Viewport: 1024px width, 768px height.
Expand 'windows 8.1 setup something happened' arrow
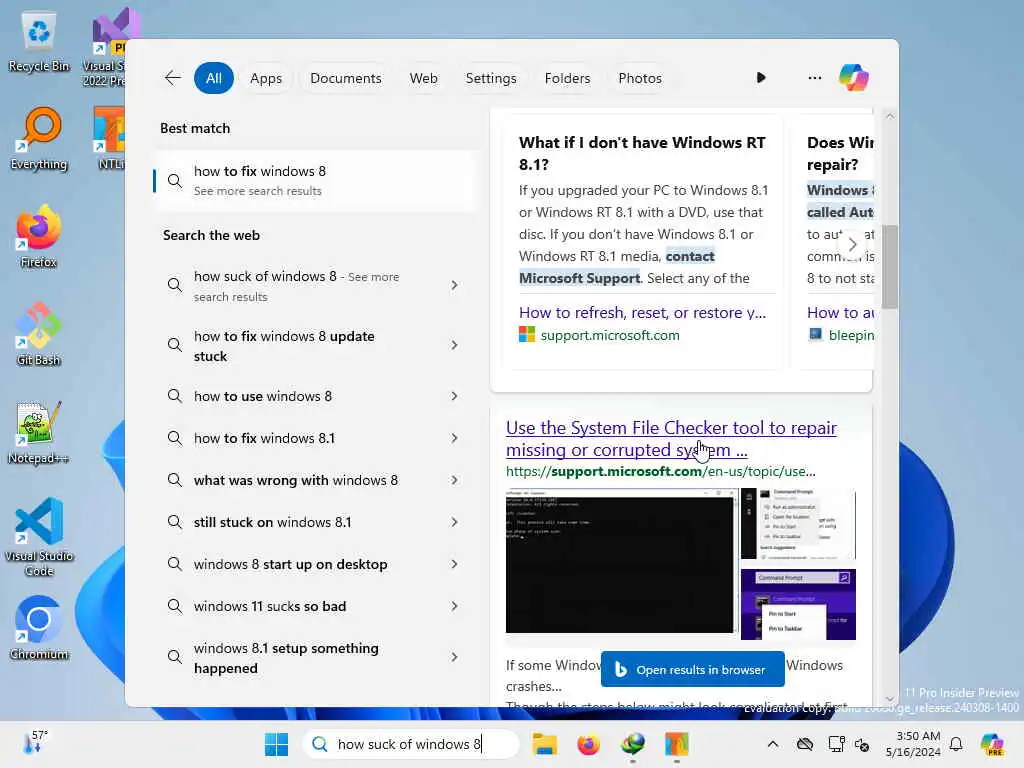(x=455, y=657)
